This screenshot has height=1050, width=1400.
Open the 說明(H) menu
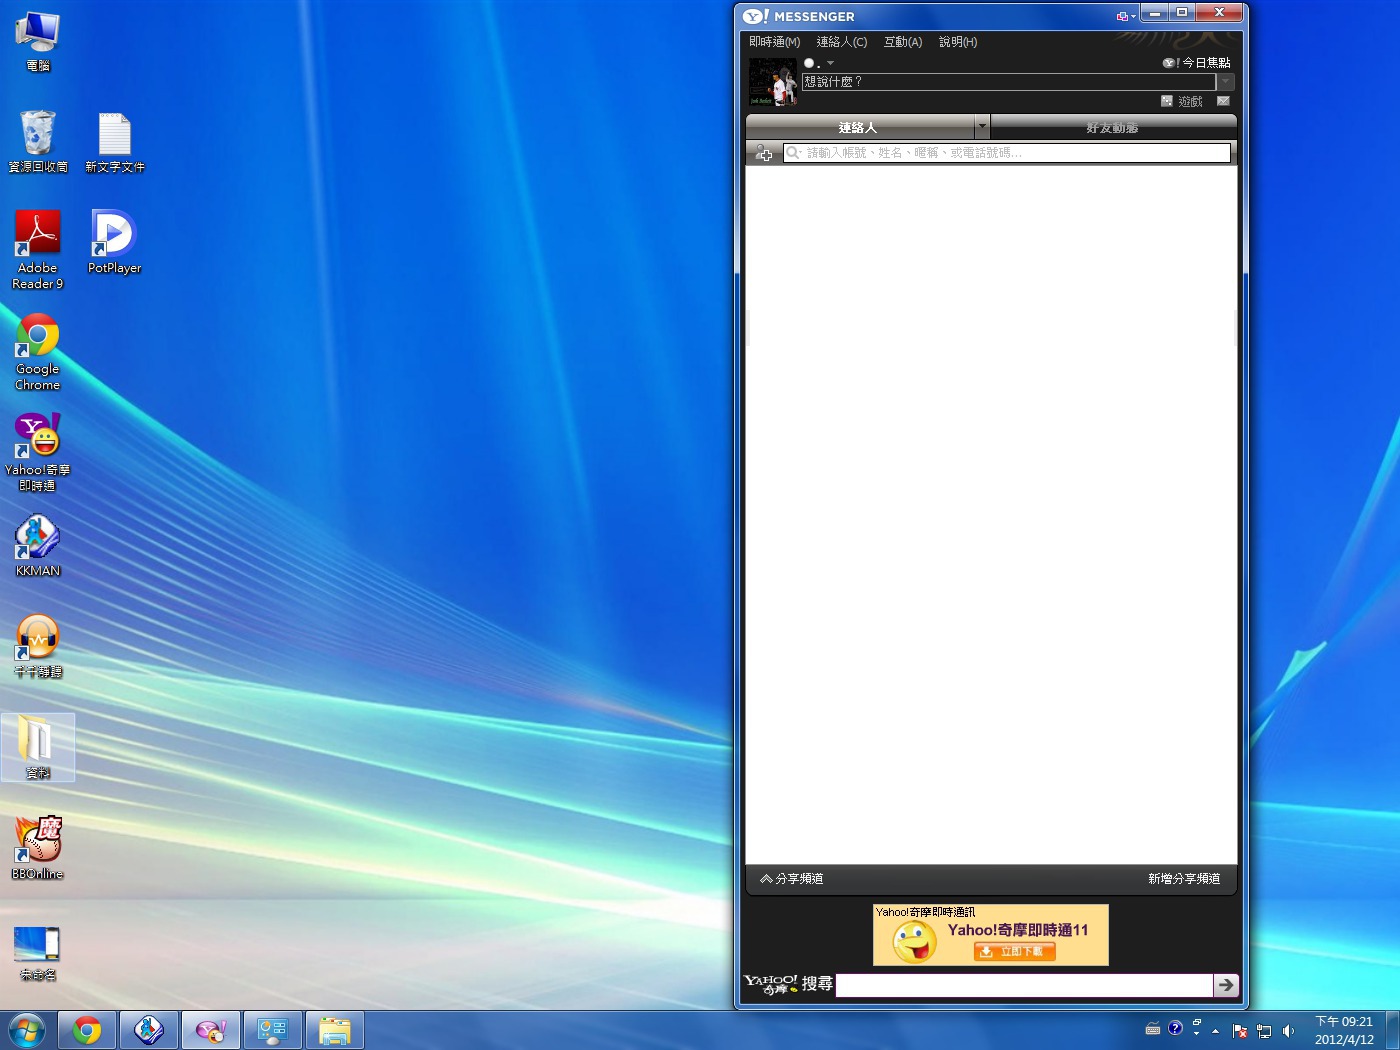pos(957,42)
